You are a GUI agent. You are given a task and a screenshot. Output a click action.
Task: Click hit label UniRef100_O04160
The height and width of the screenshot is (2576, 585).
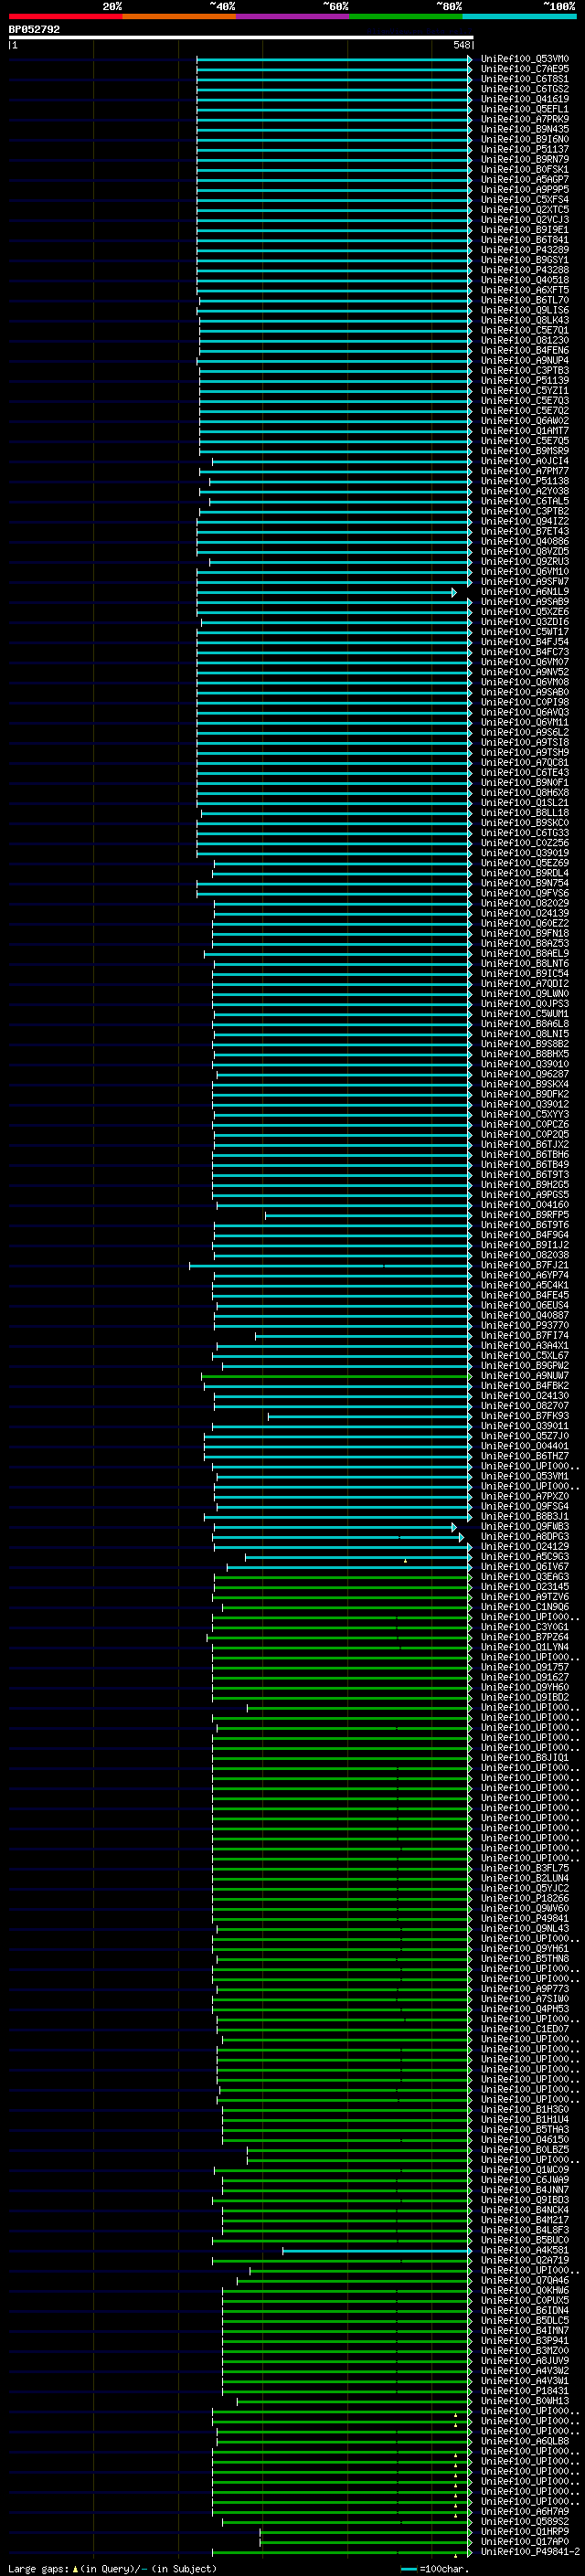coord(524,1205)
